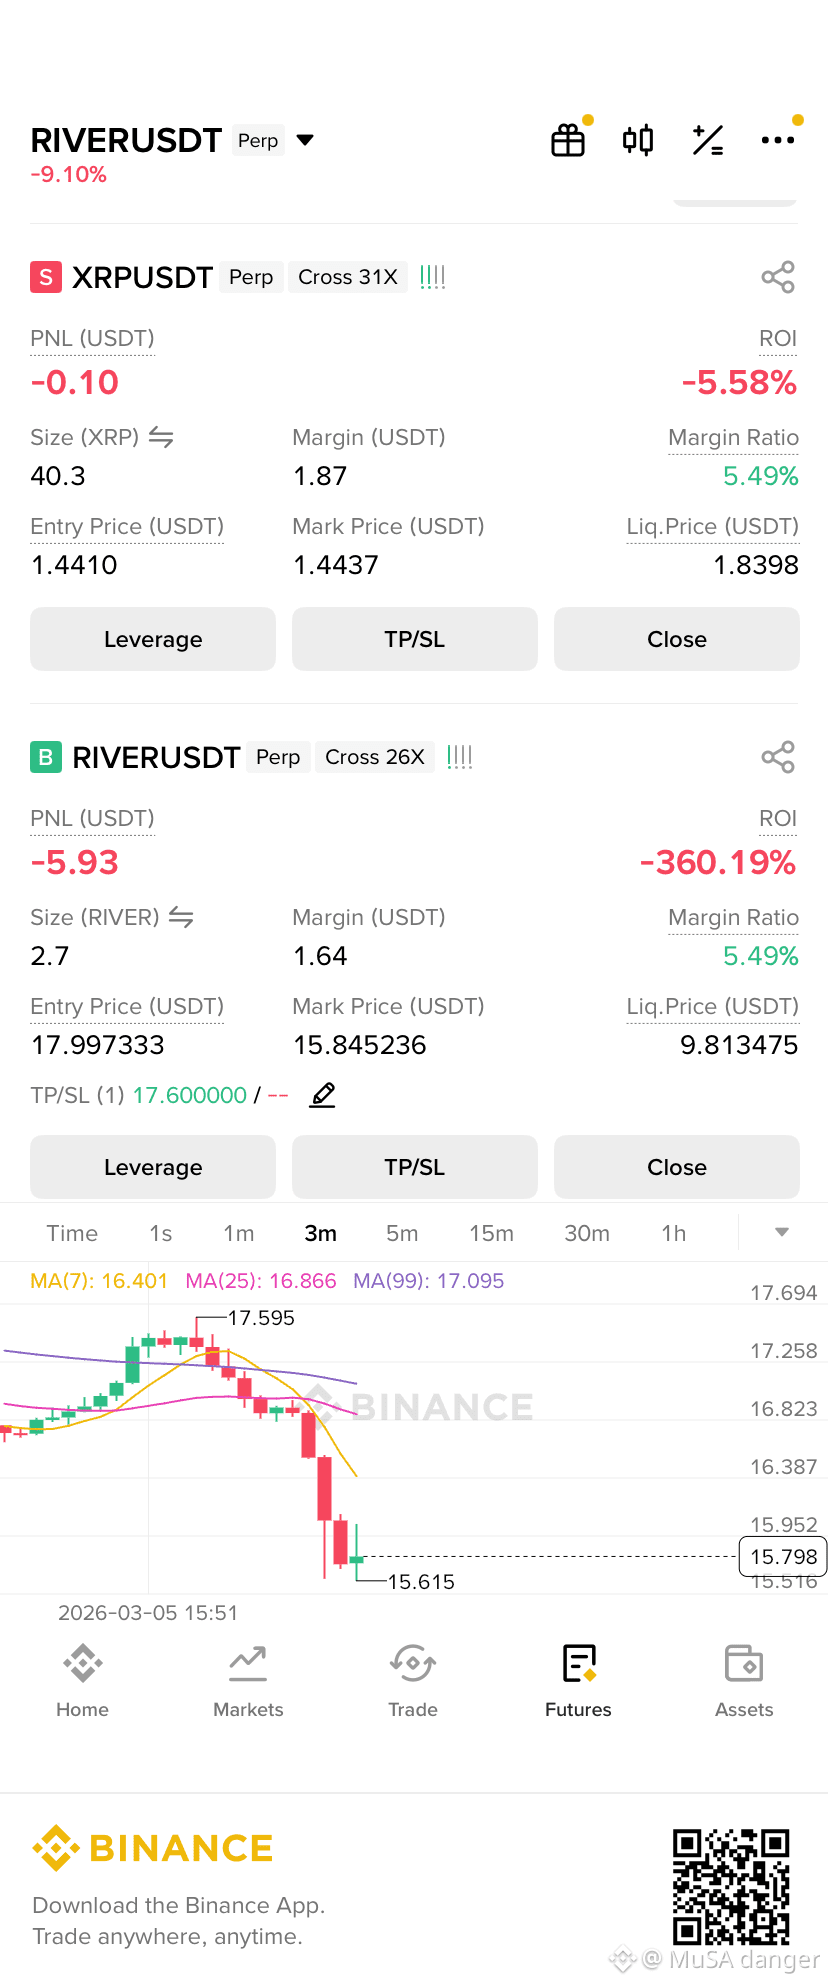Open the candlestick chart icon
This screenshot has width=828, height=1984.
coord(638,140)
